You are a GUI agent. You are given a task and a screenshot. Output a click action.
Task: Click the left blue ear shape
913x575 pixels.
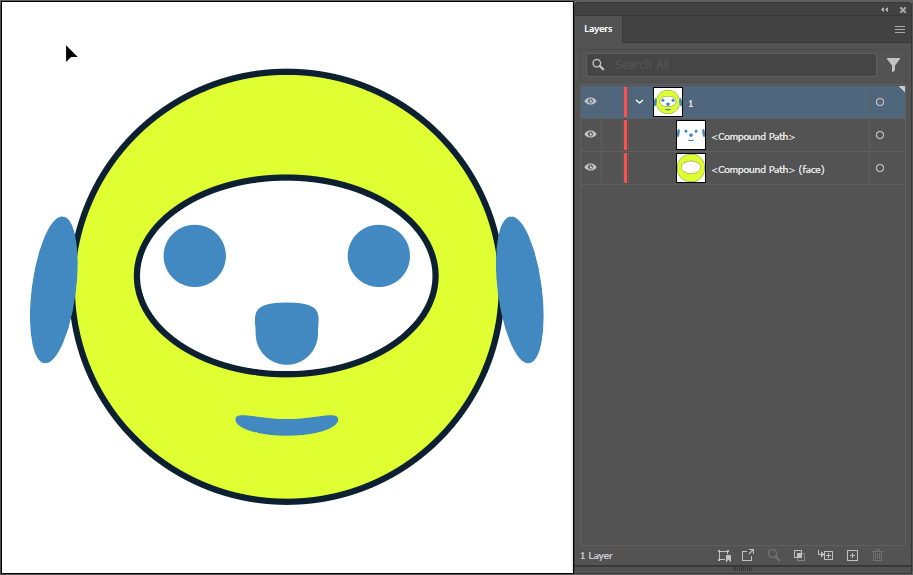[x=53, y=290]
